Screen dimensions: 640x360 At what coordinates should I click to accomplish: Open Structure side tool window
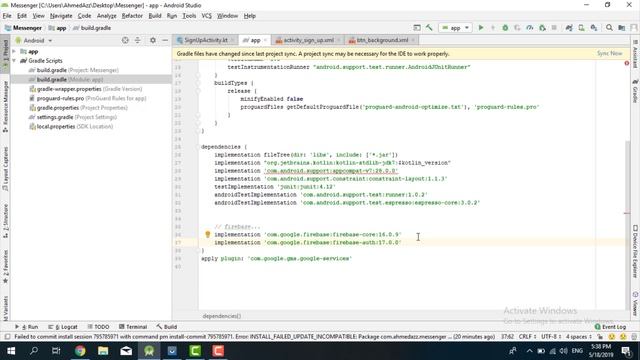5,221
